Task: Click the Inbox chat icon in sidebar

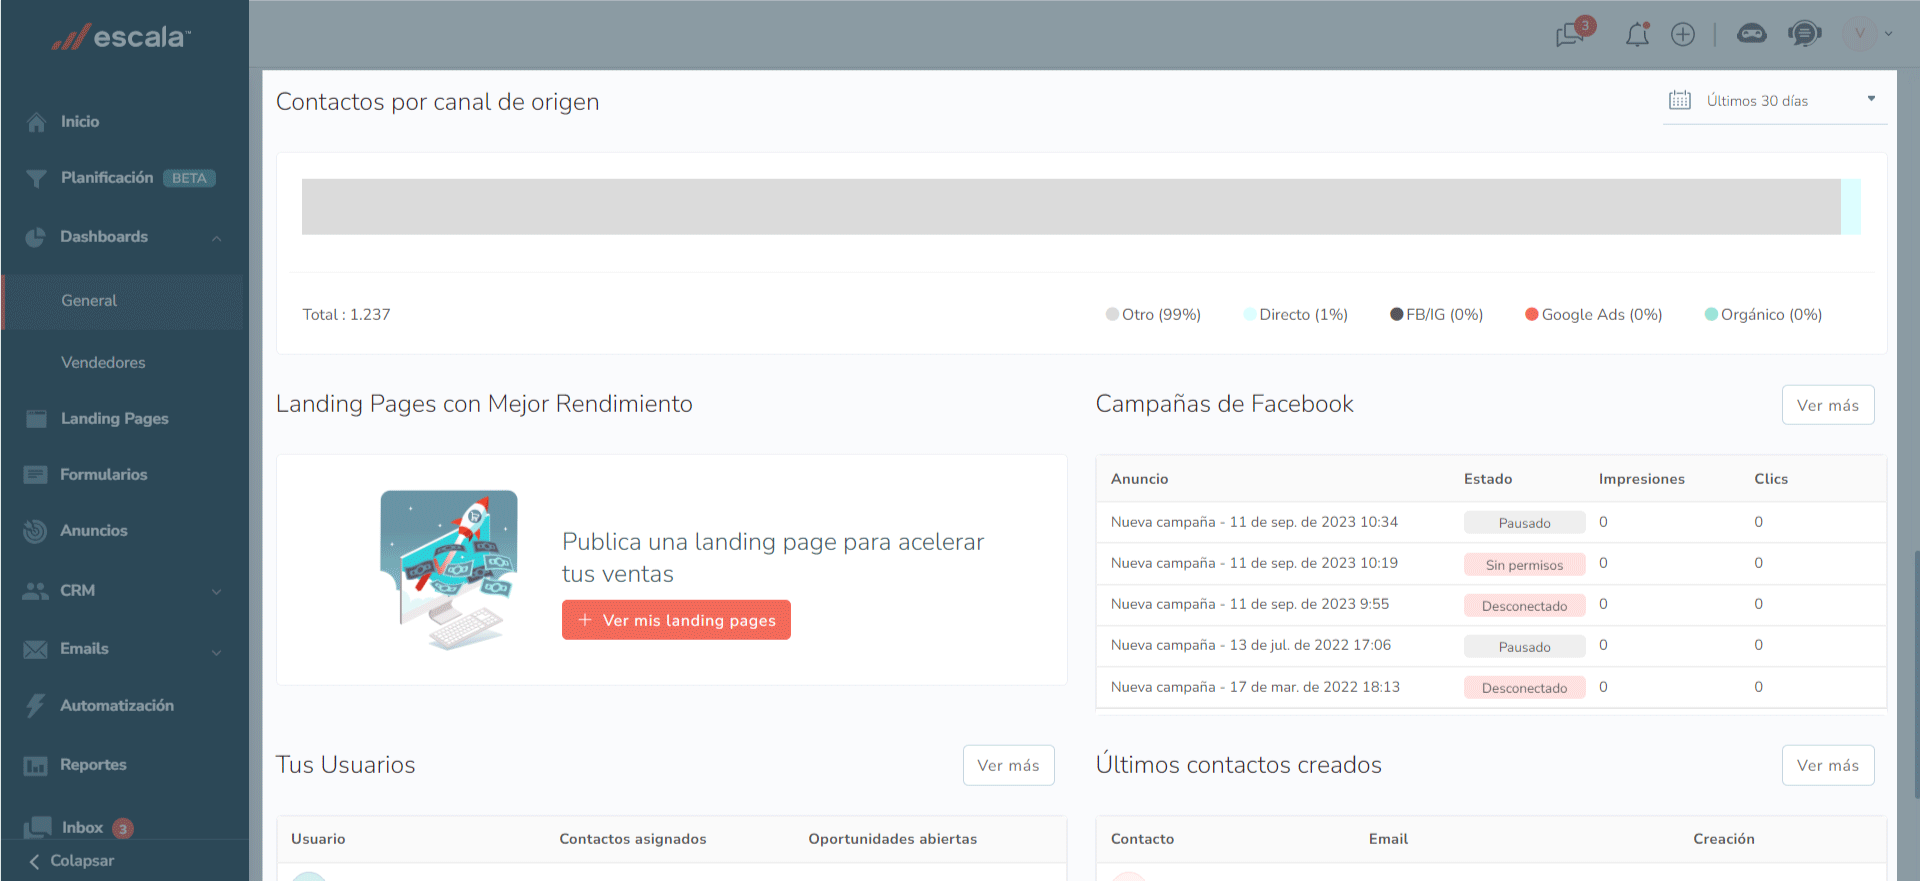Action: pos(37,827)
